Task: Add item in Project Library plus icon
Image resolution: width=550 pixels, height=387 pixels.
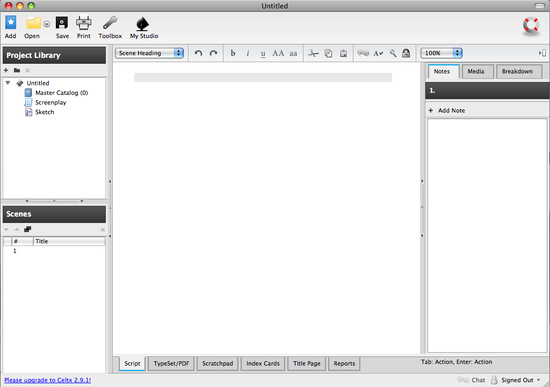Action: (x=6, y=70)
